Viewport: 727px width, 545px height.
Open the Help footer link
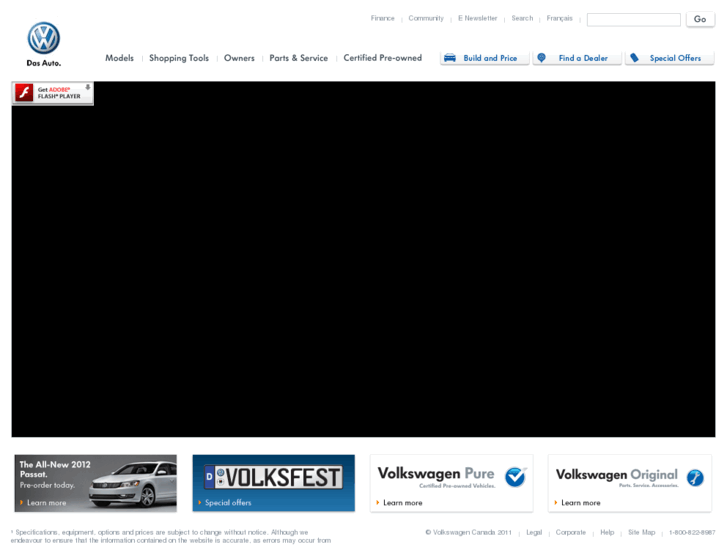coord(607,532)
